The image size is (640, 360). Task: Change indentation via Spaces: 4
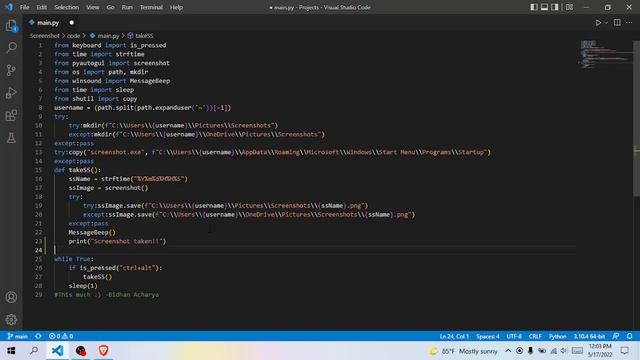488,336
